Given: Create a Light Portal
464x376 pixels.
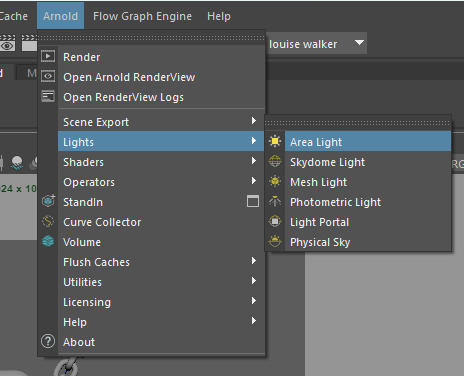Looking at the screenshot, I should [x=368, y=222].
